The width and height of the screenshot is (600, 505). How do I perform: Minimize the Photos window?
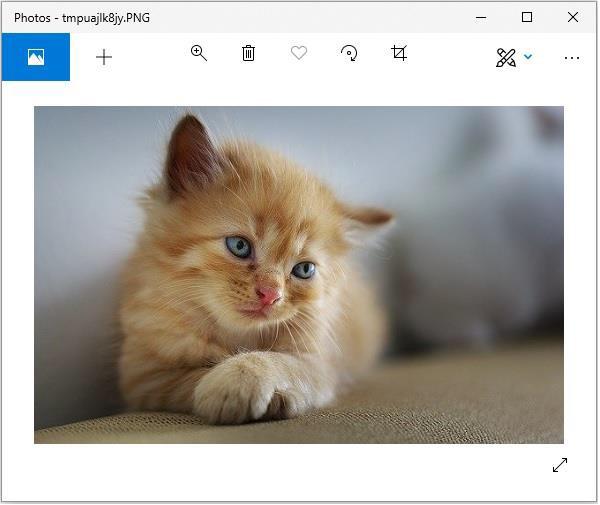tap(481, 17)
